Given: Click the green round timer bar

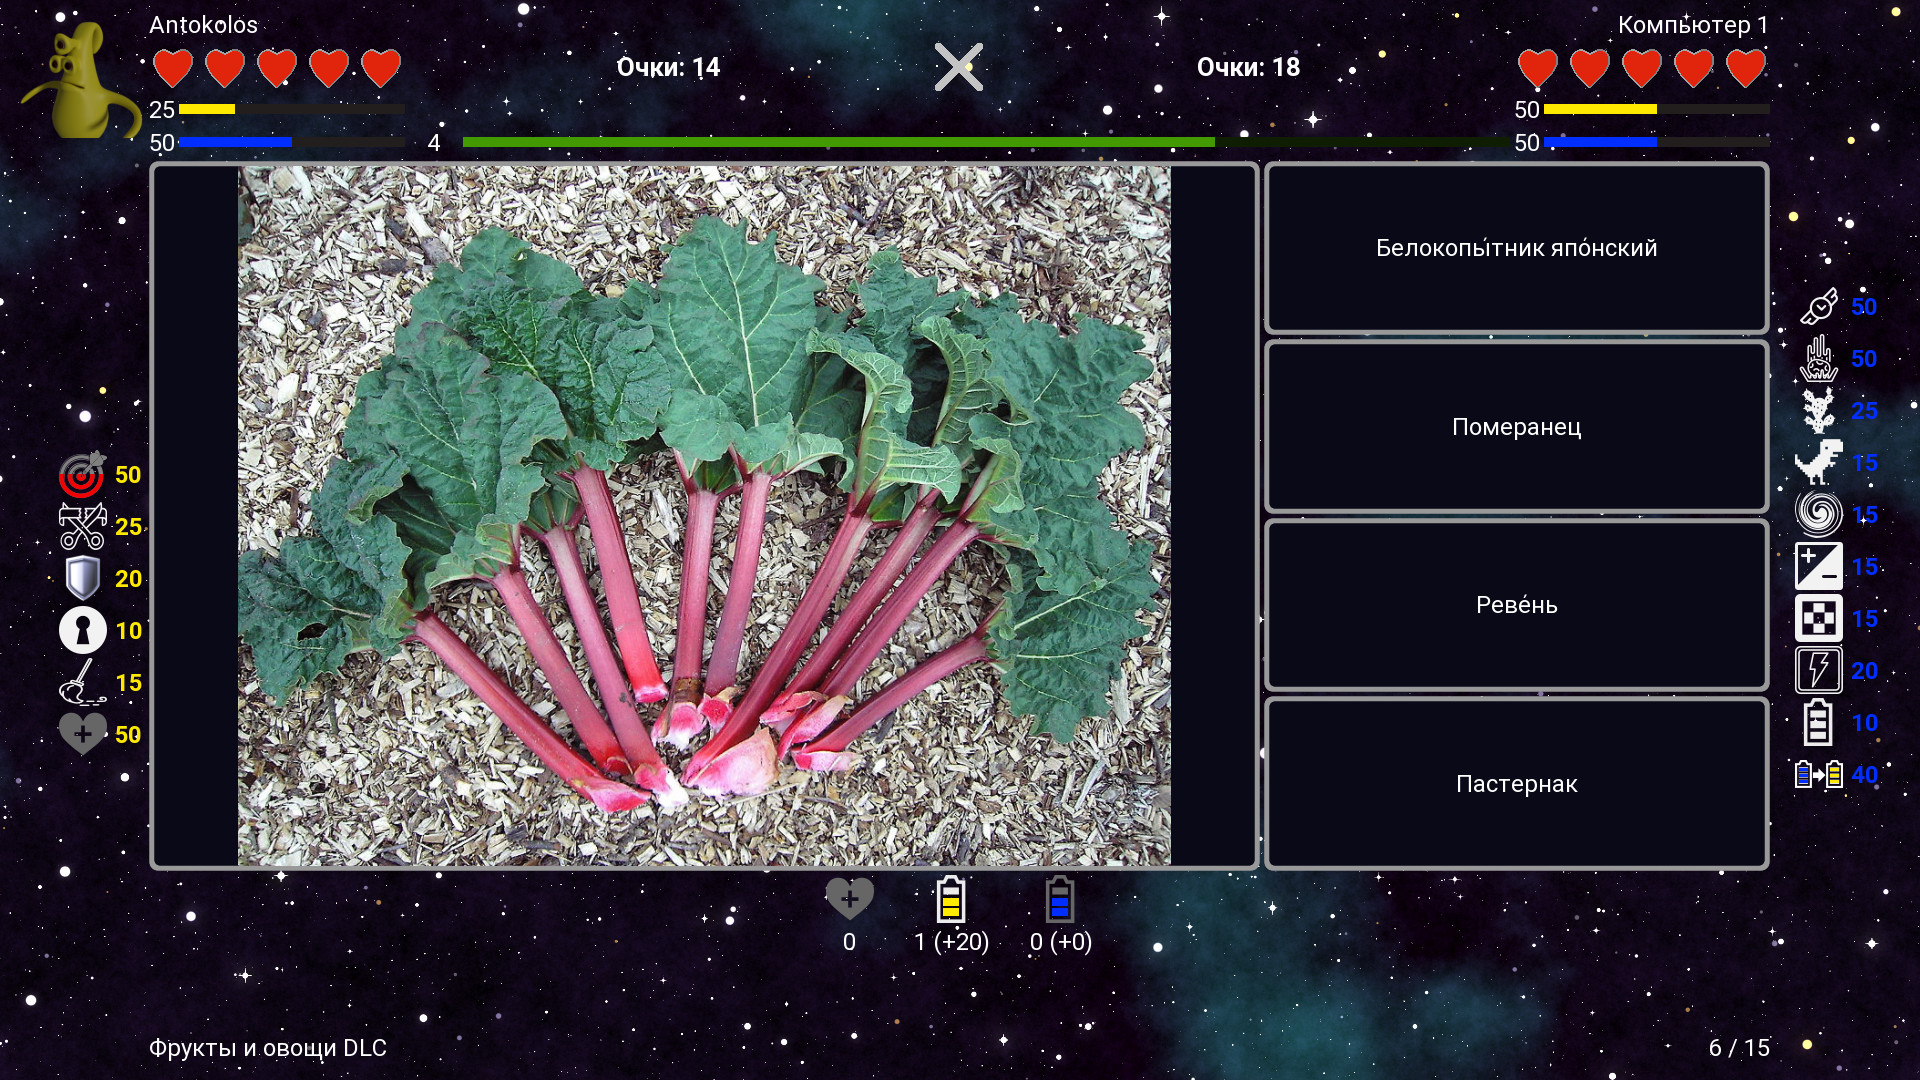Looking at the screenshot, I should [838, 142].
